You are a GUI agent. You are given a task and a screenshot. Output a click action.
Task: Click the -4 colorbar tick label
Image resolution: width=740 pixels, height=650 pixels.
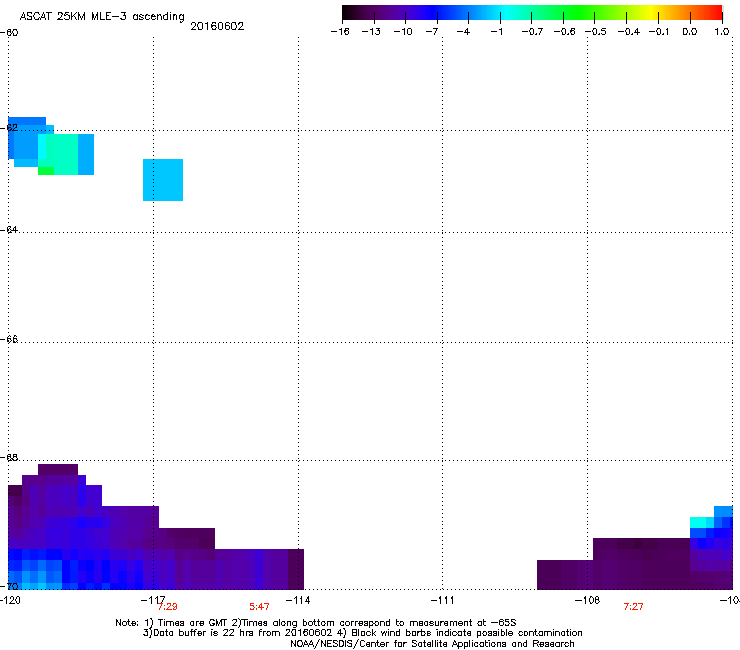(463, 32)
